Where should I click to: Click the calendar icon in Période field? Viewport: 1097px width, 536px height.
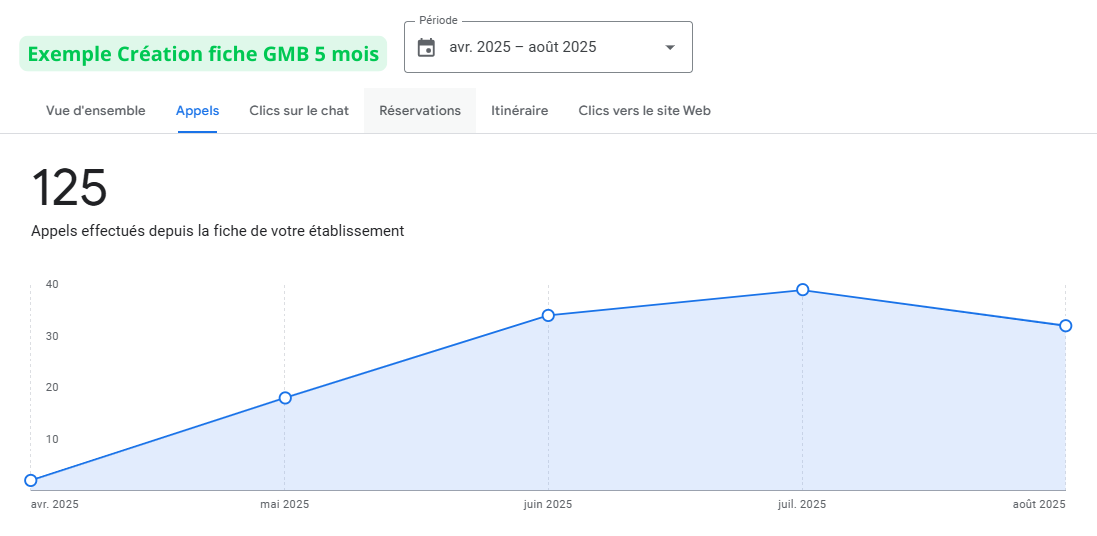pyautogui.click(x=426, y=47)
